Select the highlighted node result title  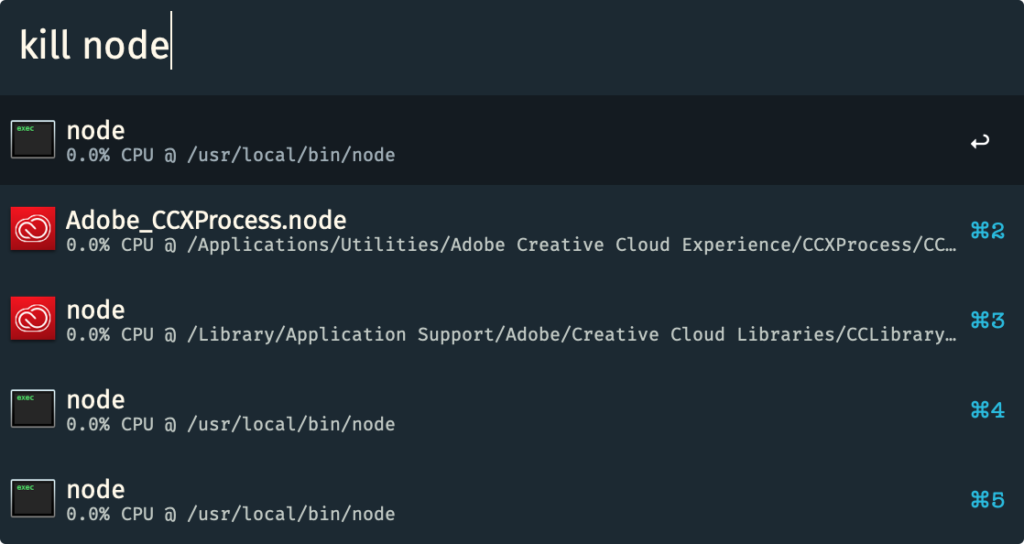pyautogui.click(x=95, y=131)
